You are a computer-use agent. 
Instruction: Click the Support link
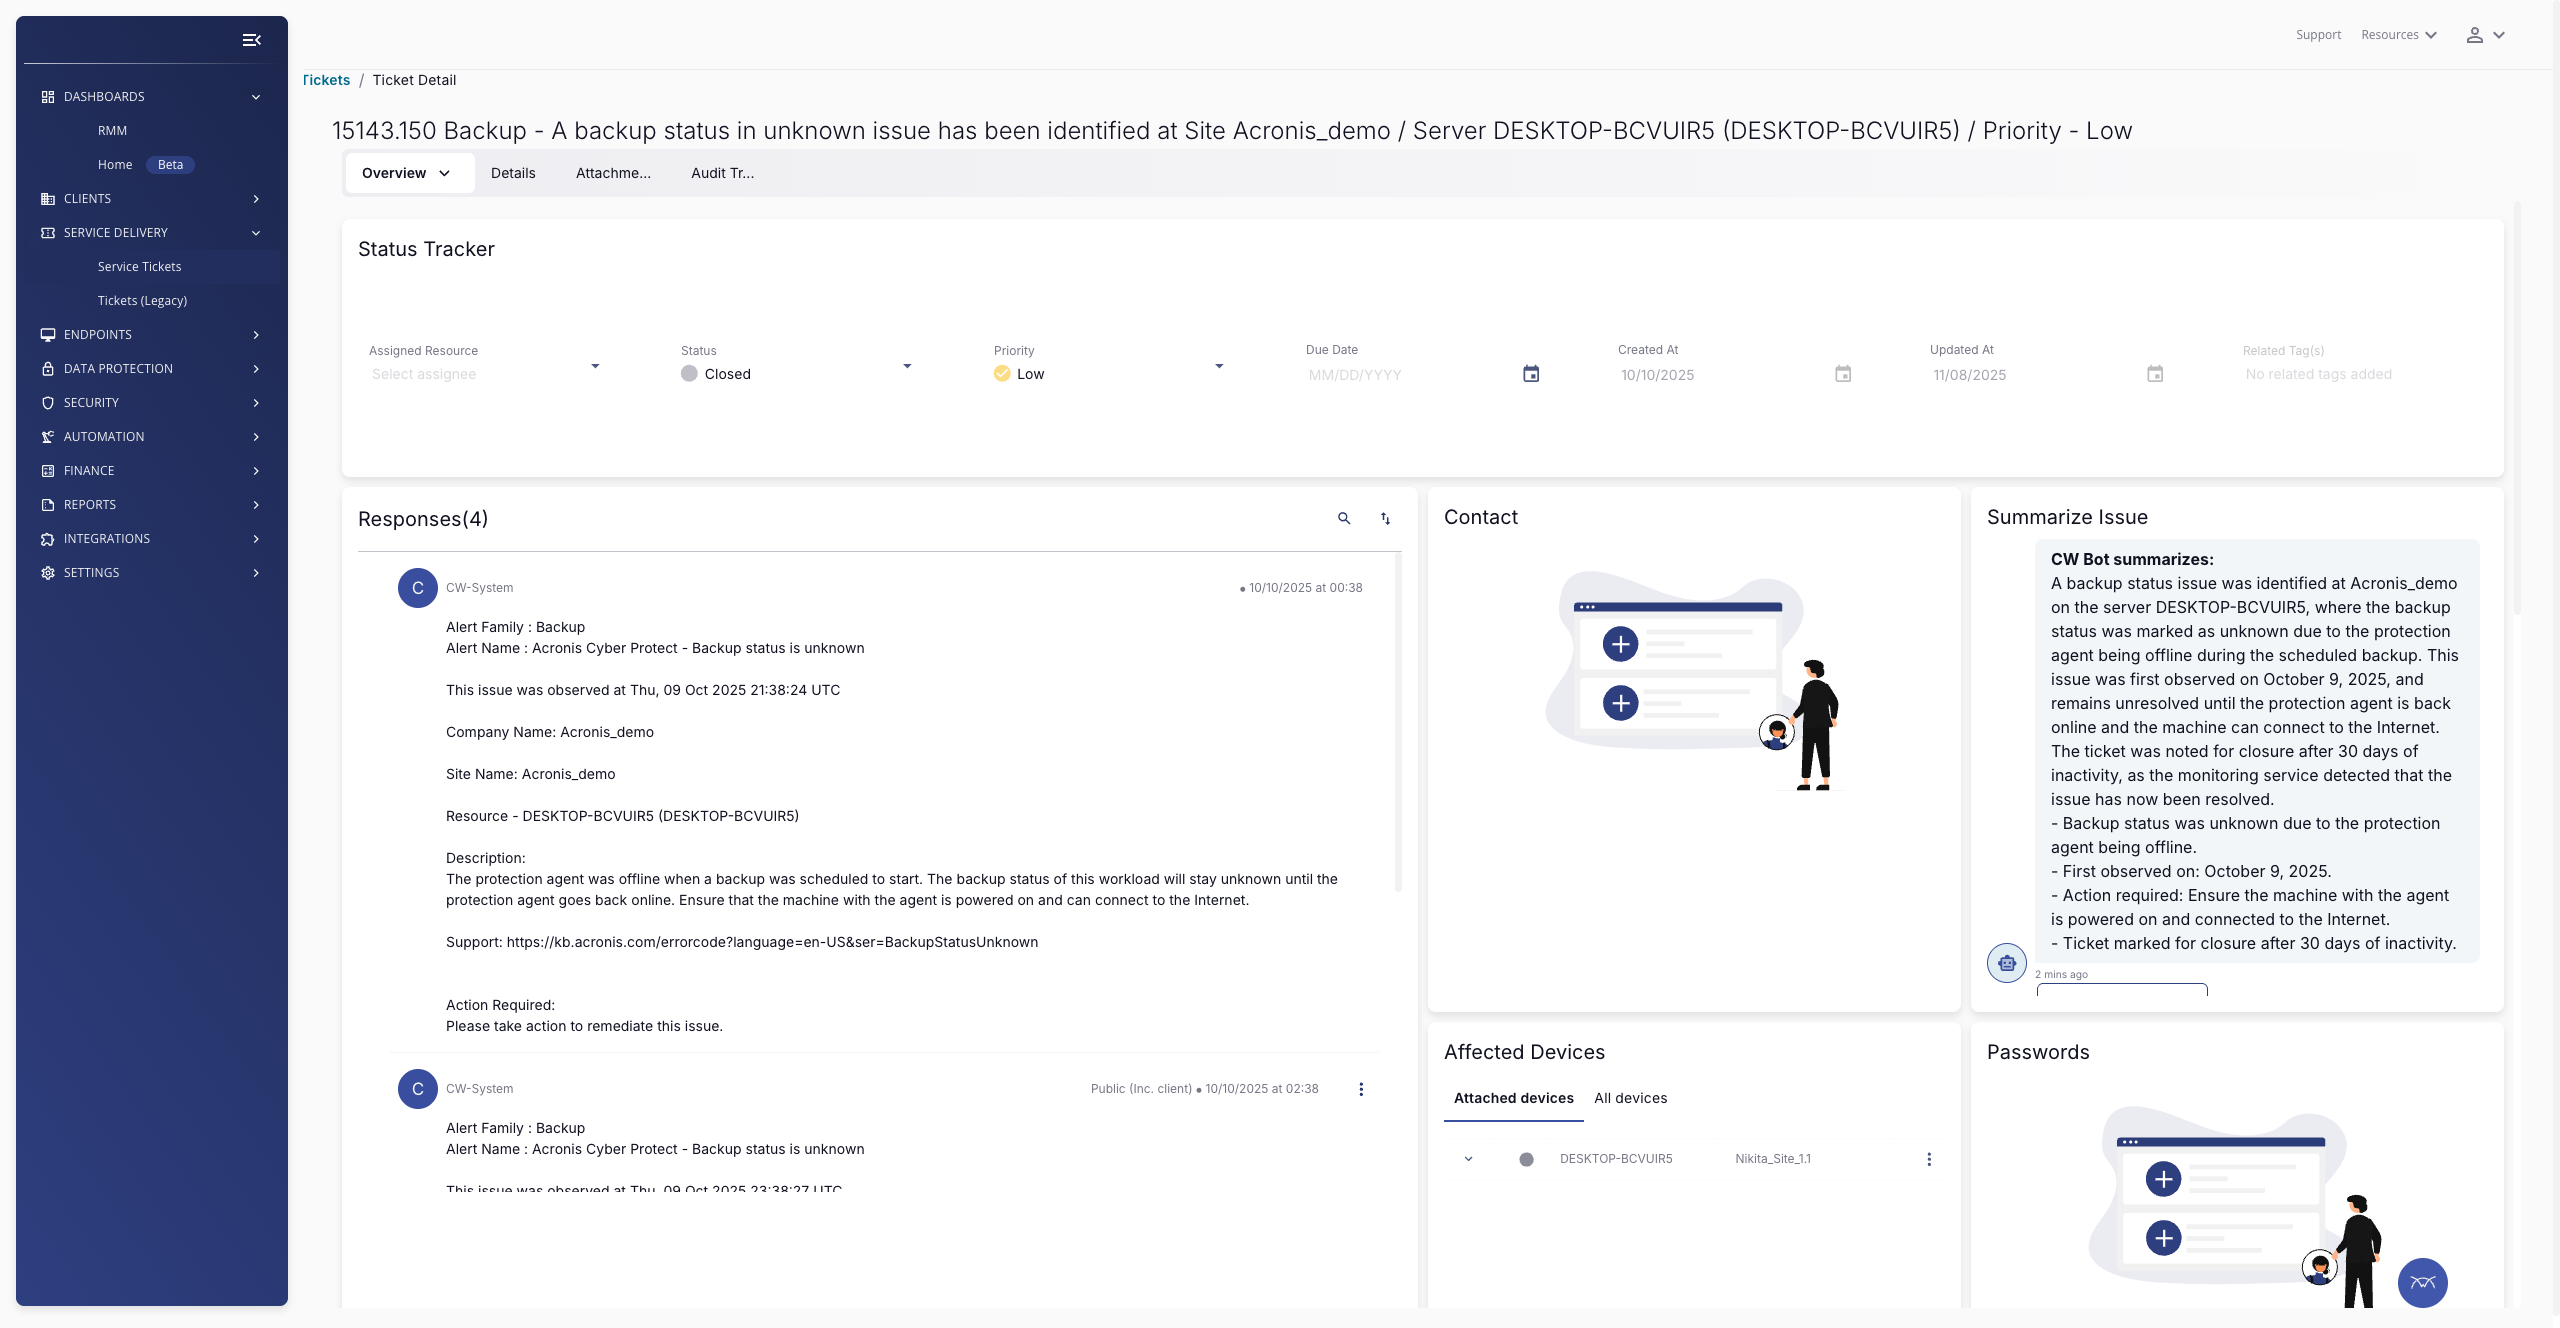coord(2318,35)
